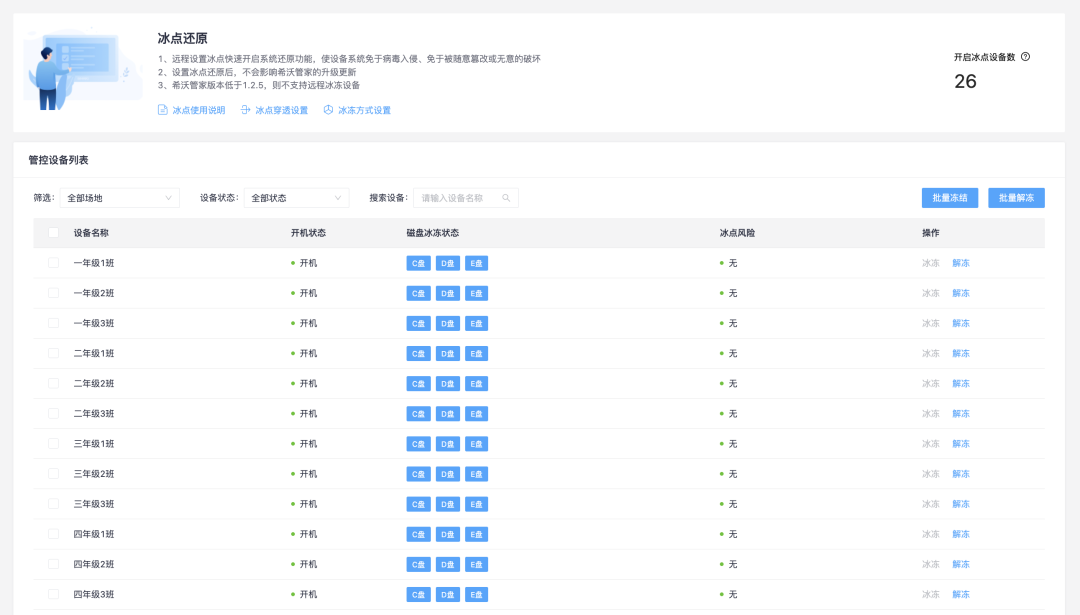Open the 冰点穿透设置 link
Screen dimensions: 1080x615
tap(274, 110)
